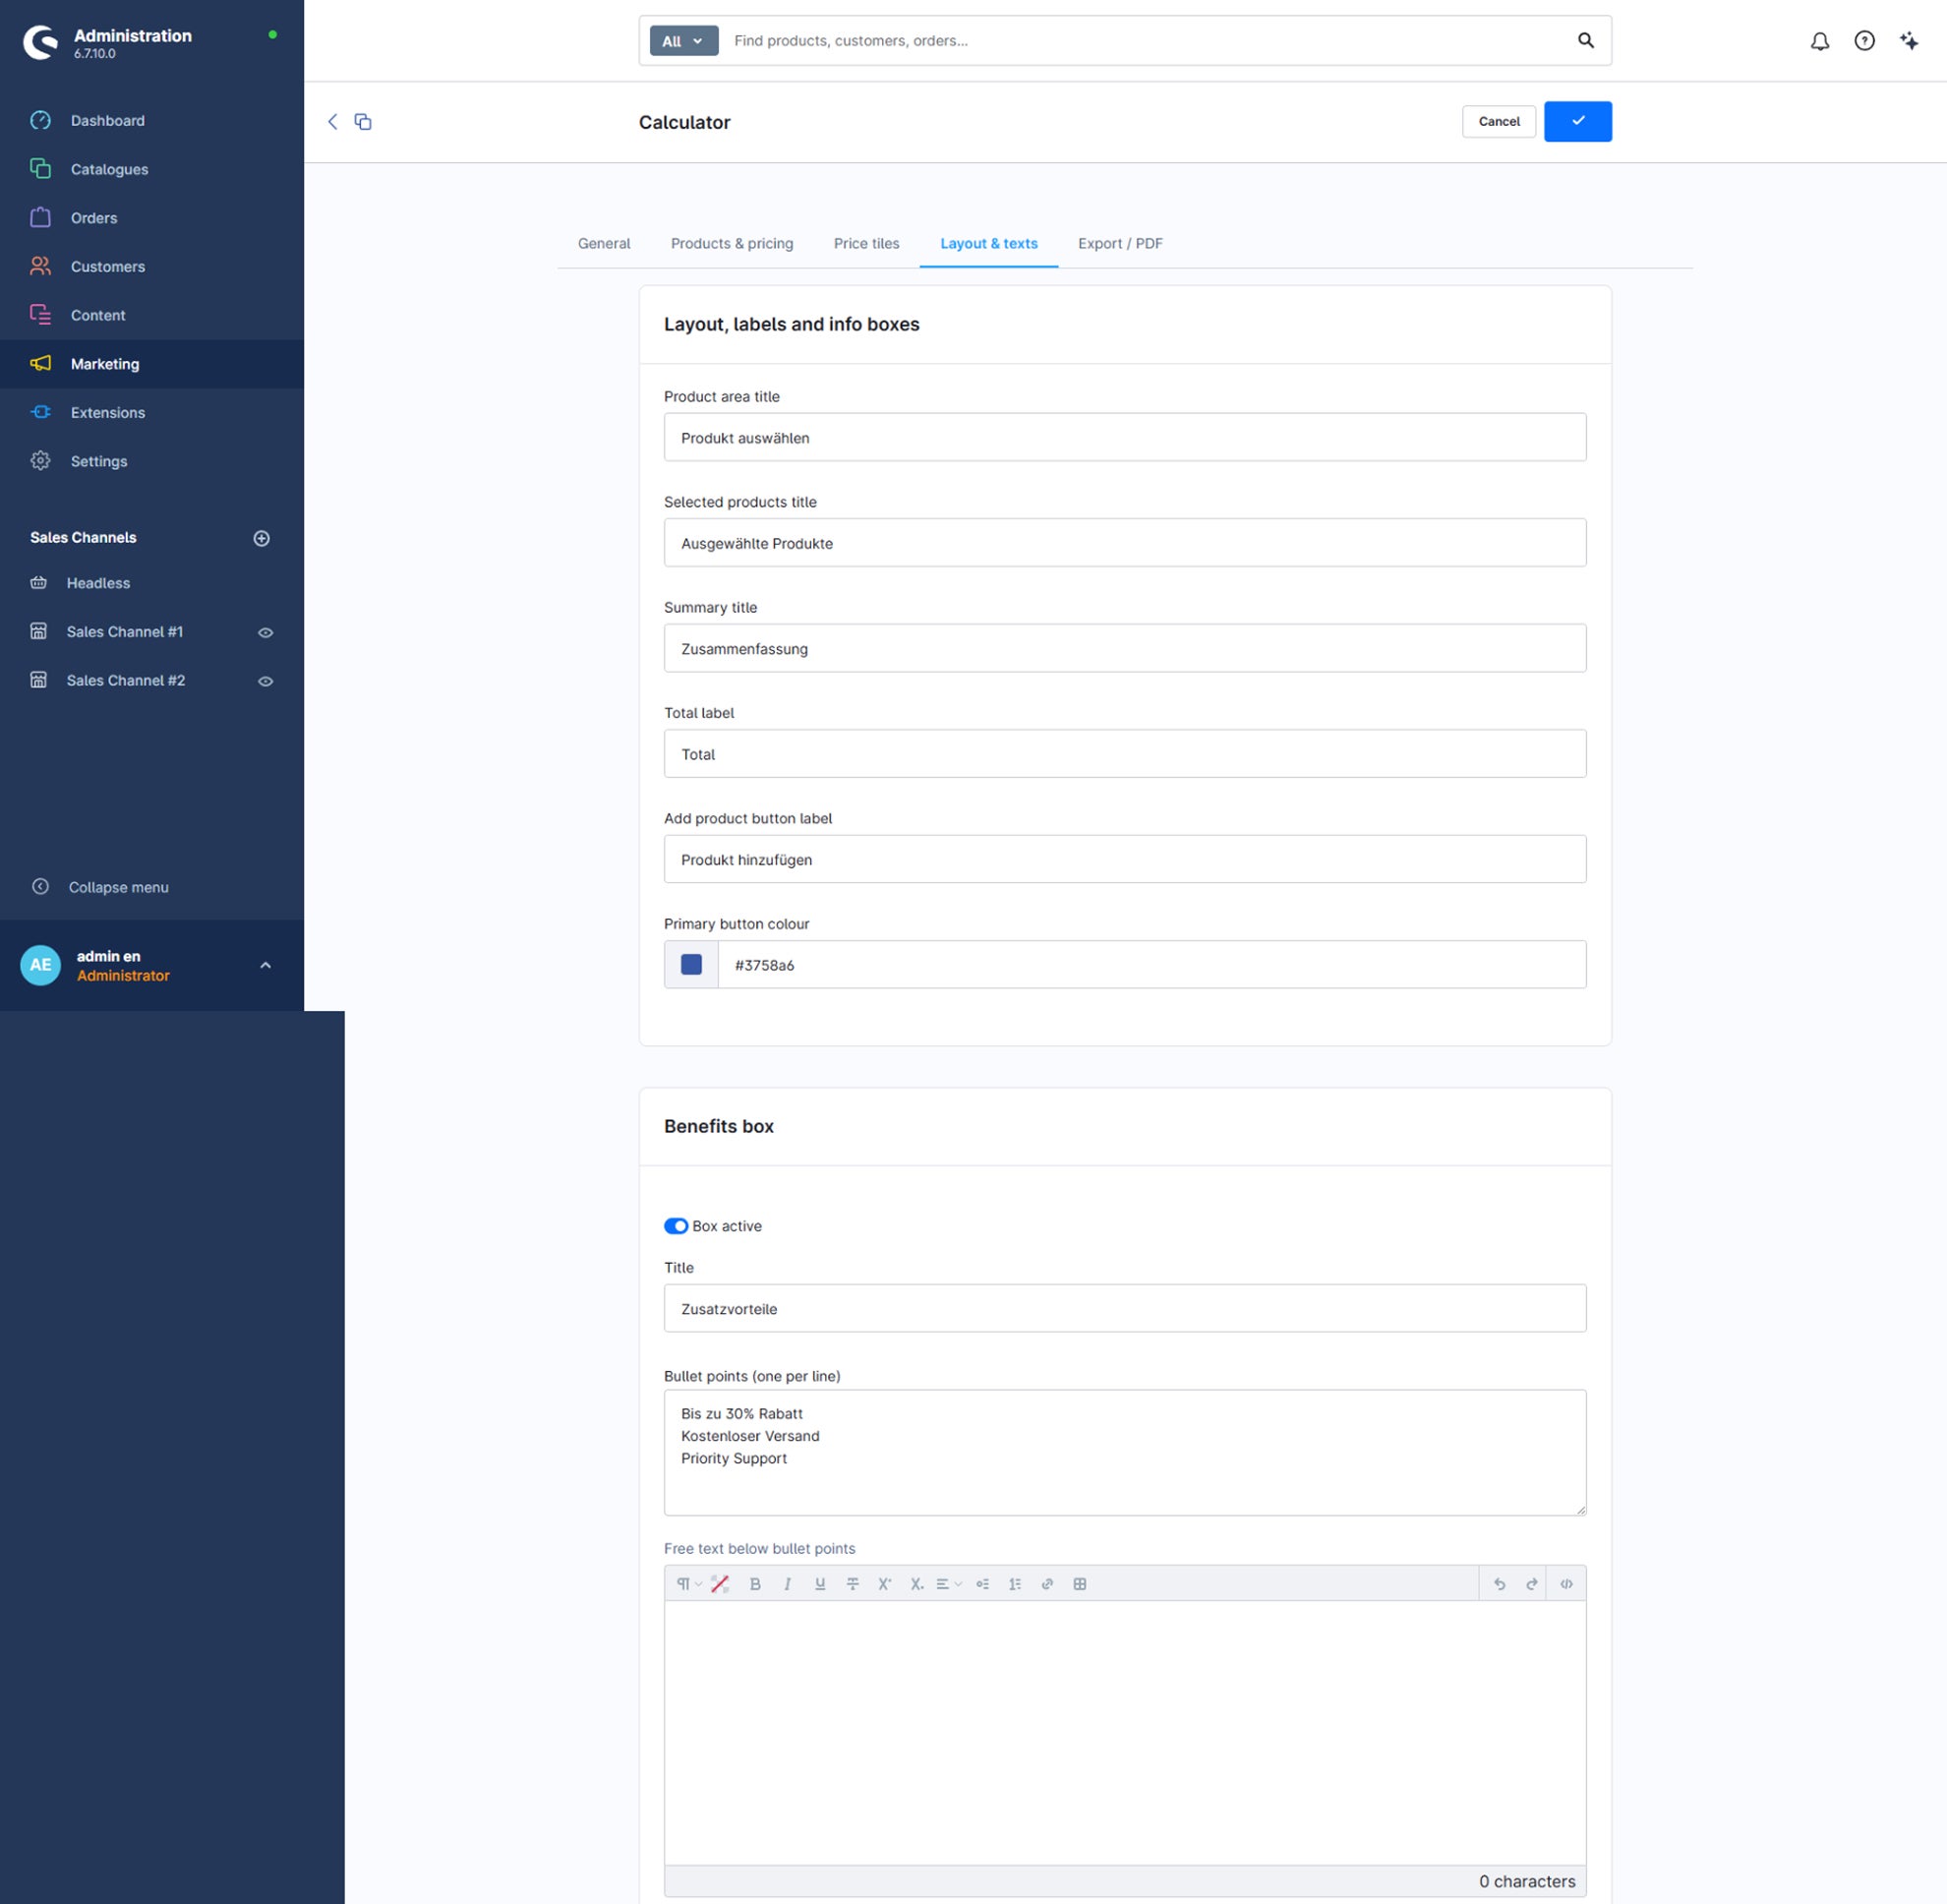The image size is (1947, 1904).
Task: Open the All search filter dropdown
Action: point(684,41)
